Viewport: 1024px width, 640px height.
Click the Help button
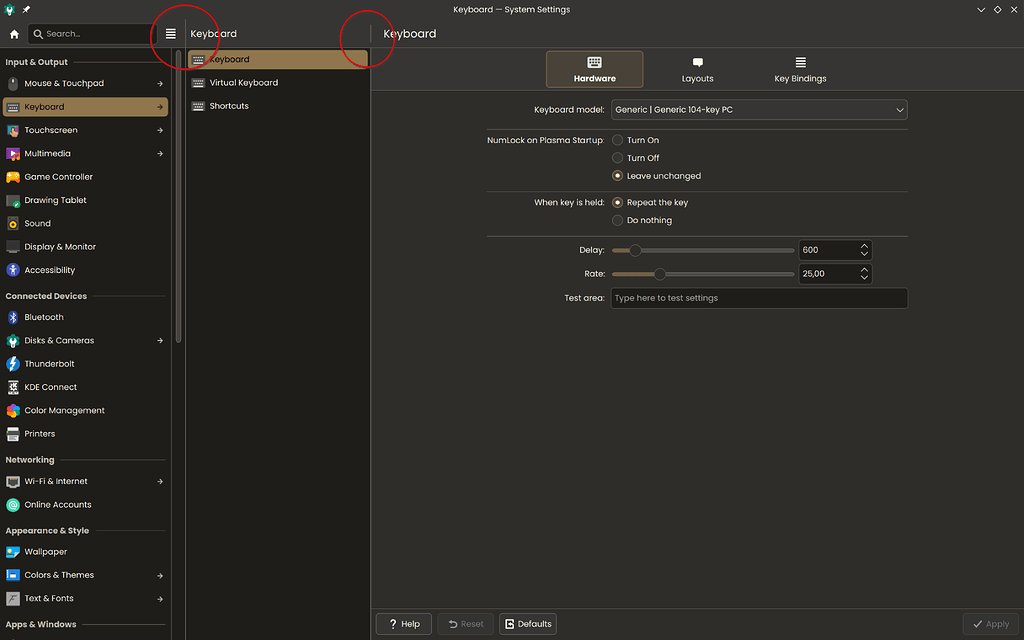(403, 623)
